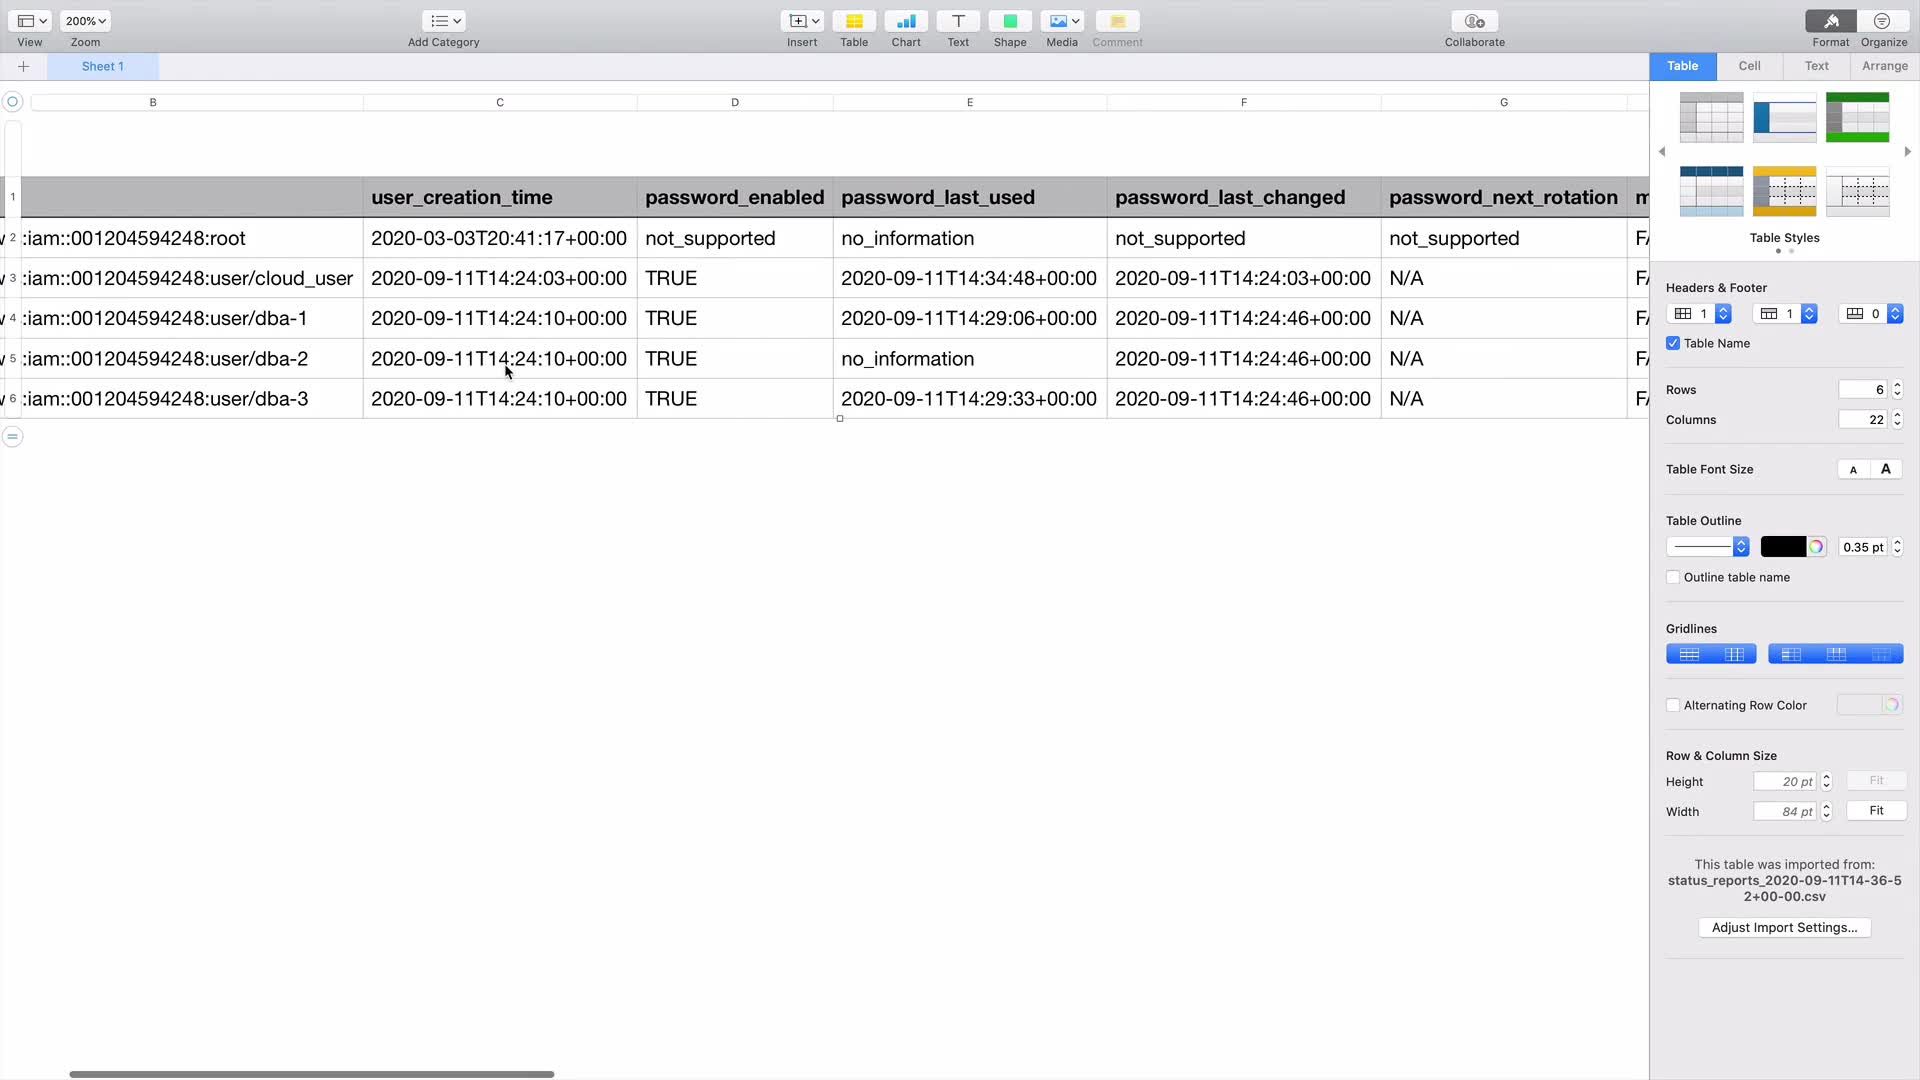This screenshot has width=1920, height=1080.
Task: Add a Text box via toolbar
Action: point(958,22)
